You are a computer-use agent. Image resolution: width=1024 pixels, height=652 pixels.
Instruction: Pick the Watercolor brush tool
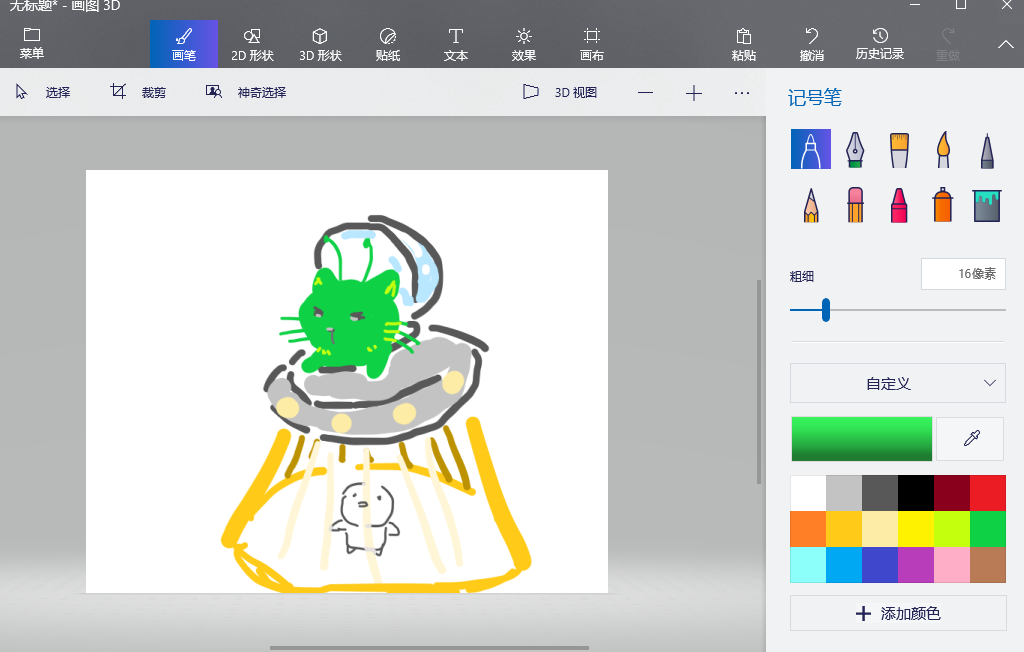pos(943,149)
